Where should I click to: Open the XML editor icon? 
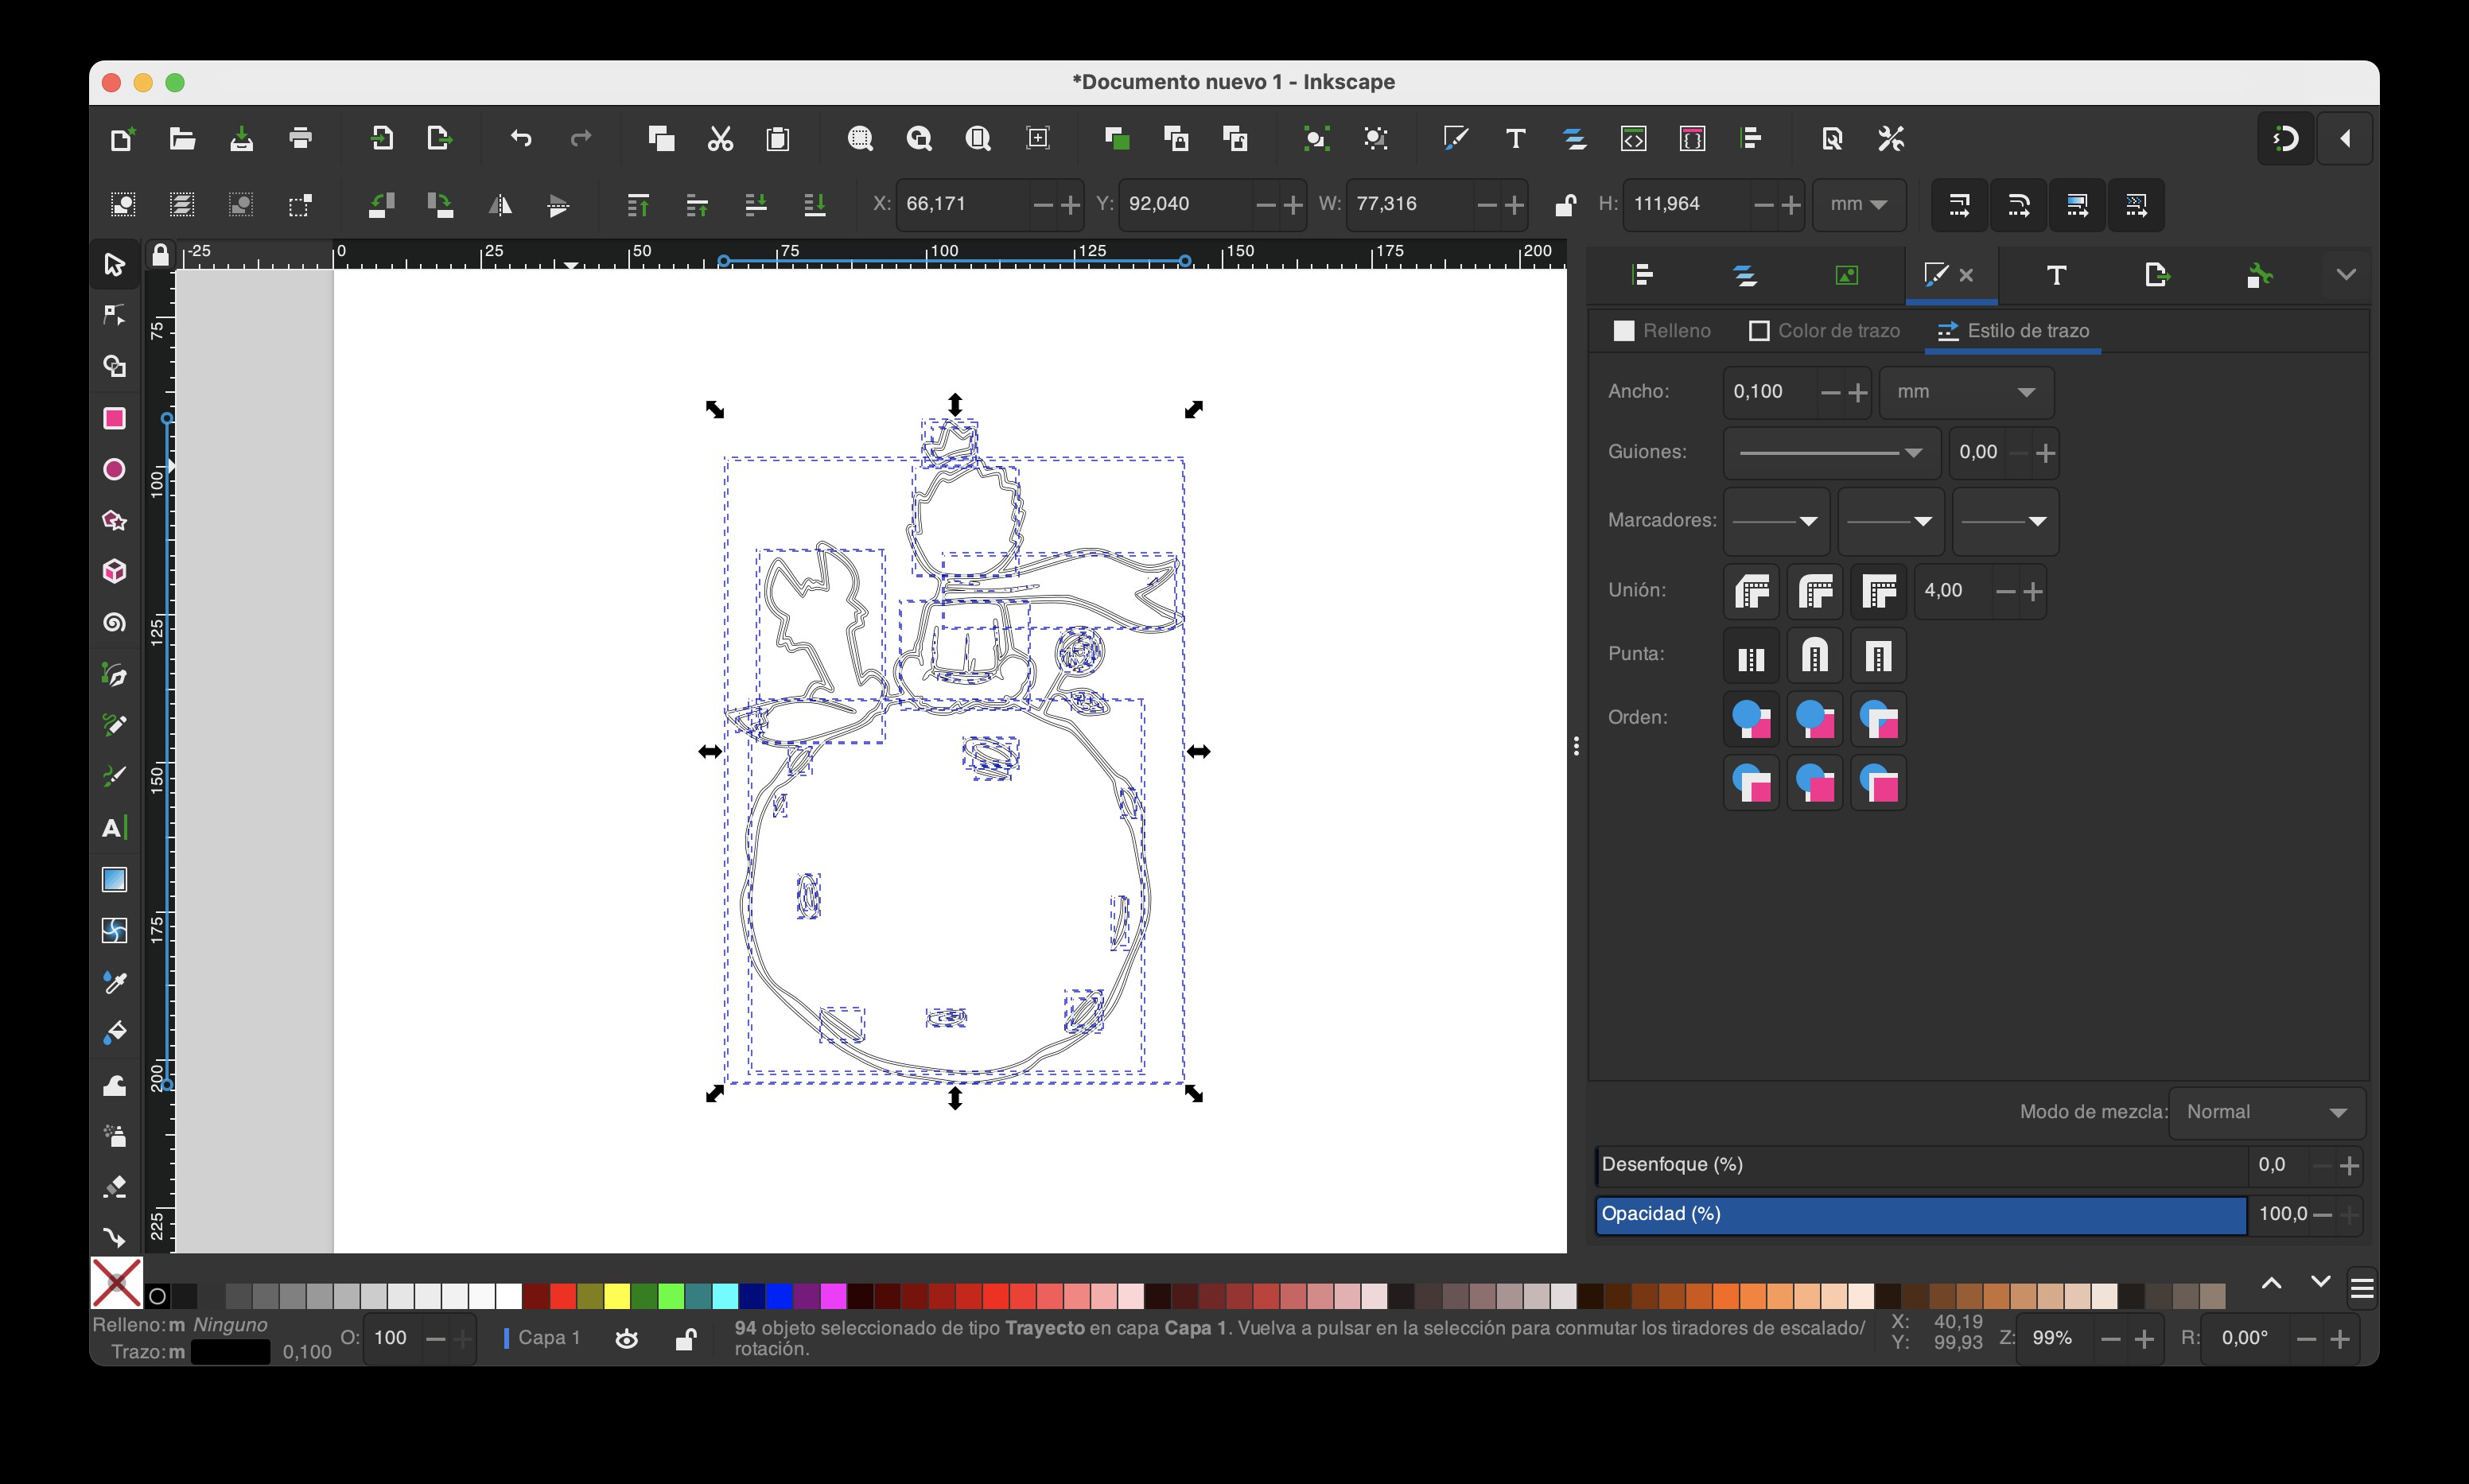click(1633, 138)
